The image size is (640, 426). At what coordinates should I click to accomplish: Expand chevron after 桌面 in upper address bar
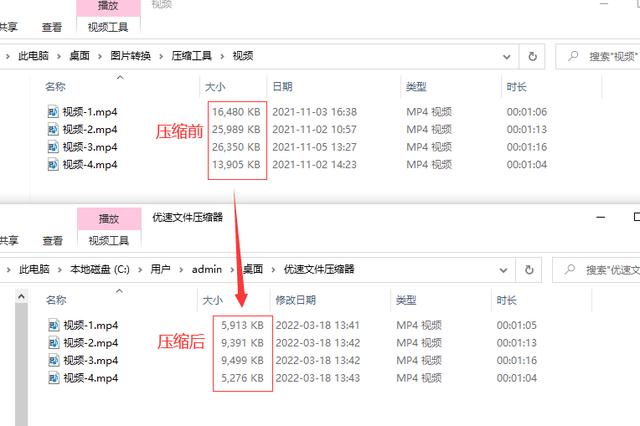pos(100,56)
